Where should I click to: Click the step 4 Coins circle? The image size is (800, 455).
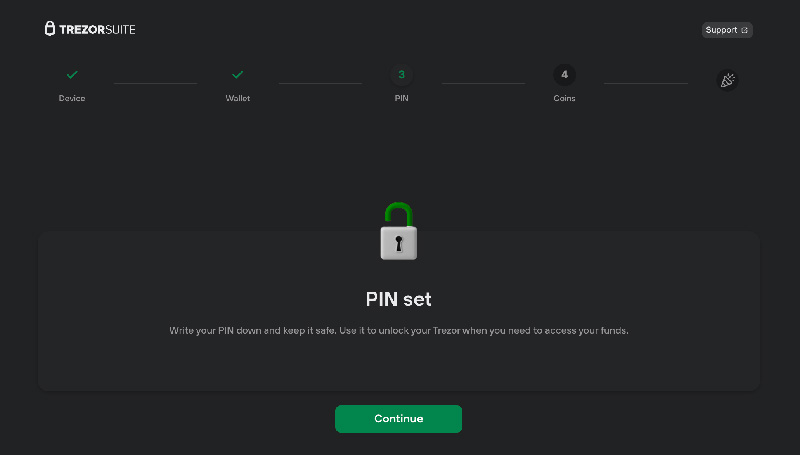[x=564, y=75]
